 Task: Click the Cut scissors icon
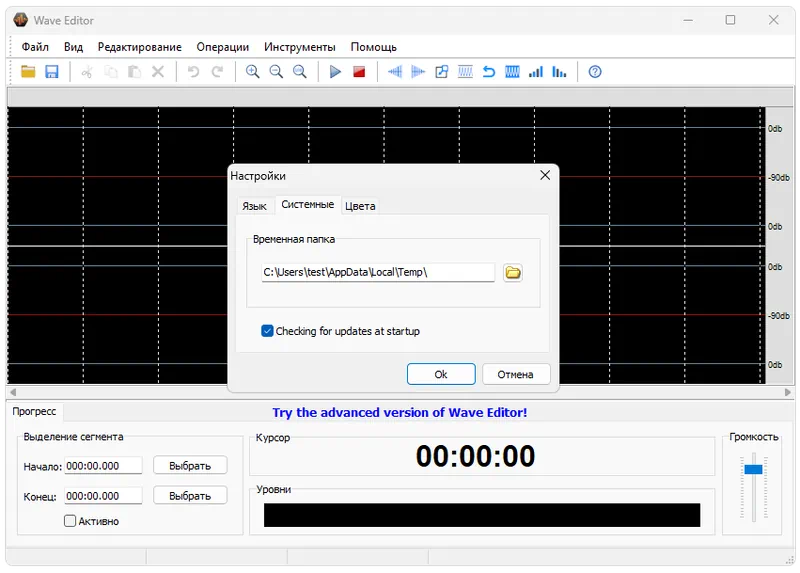pyautogui.click(x=87, y=72)
